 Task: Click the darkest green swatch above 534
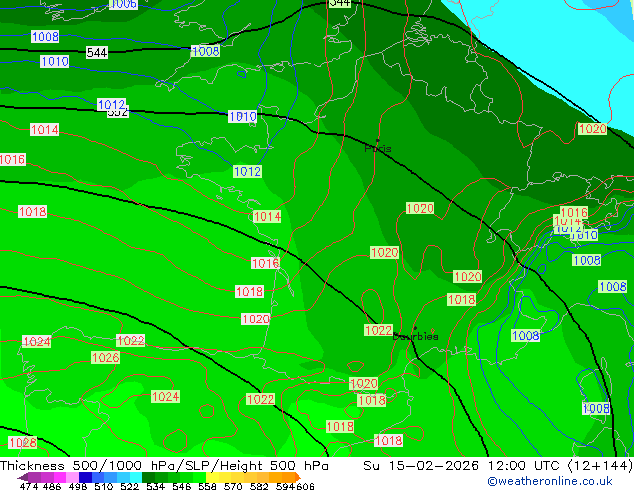point(148,477)
